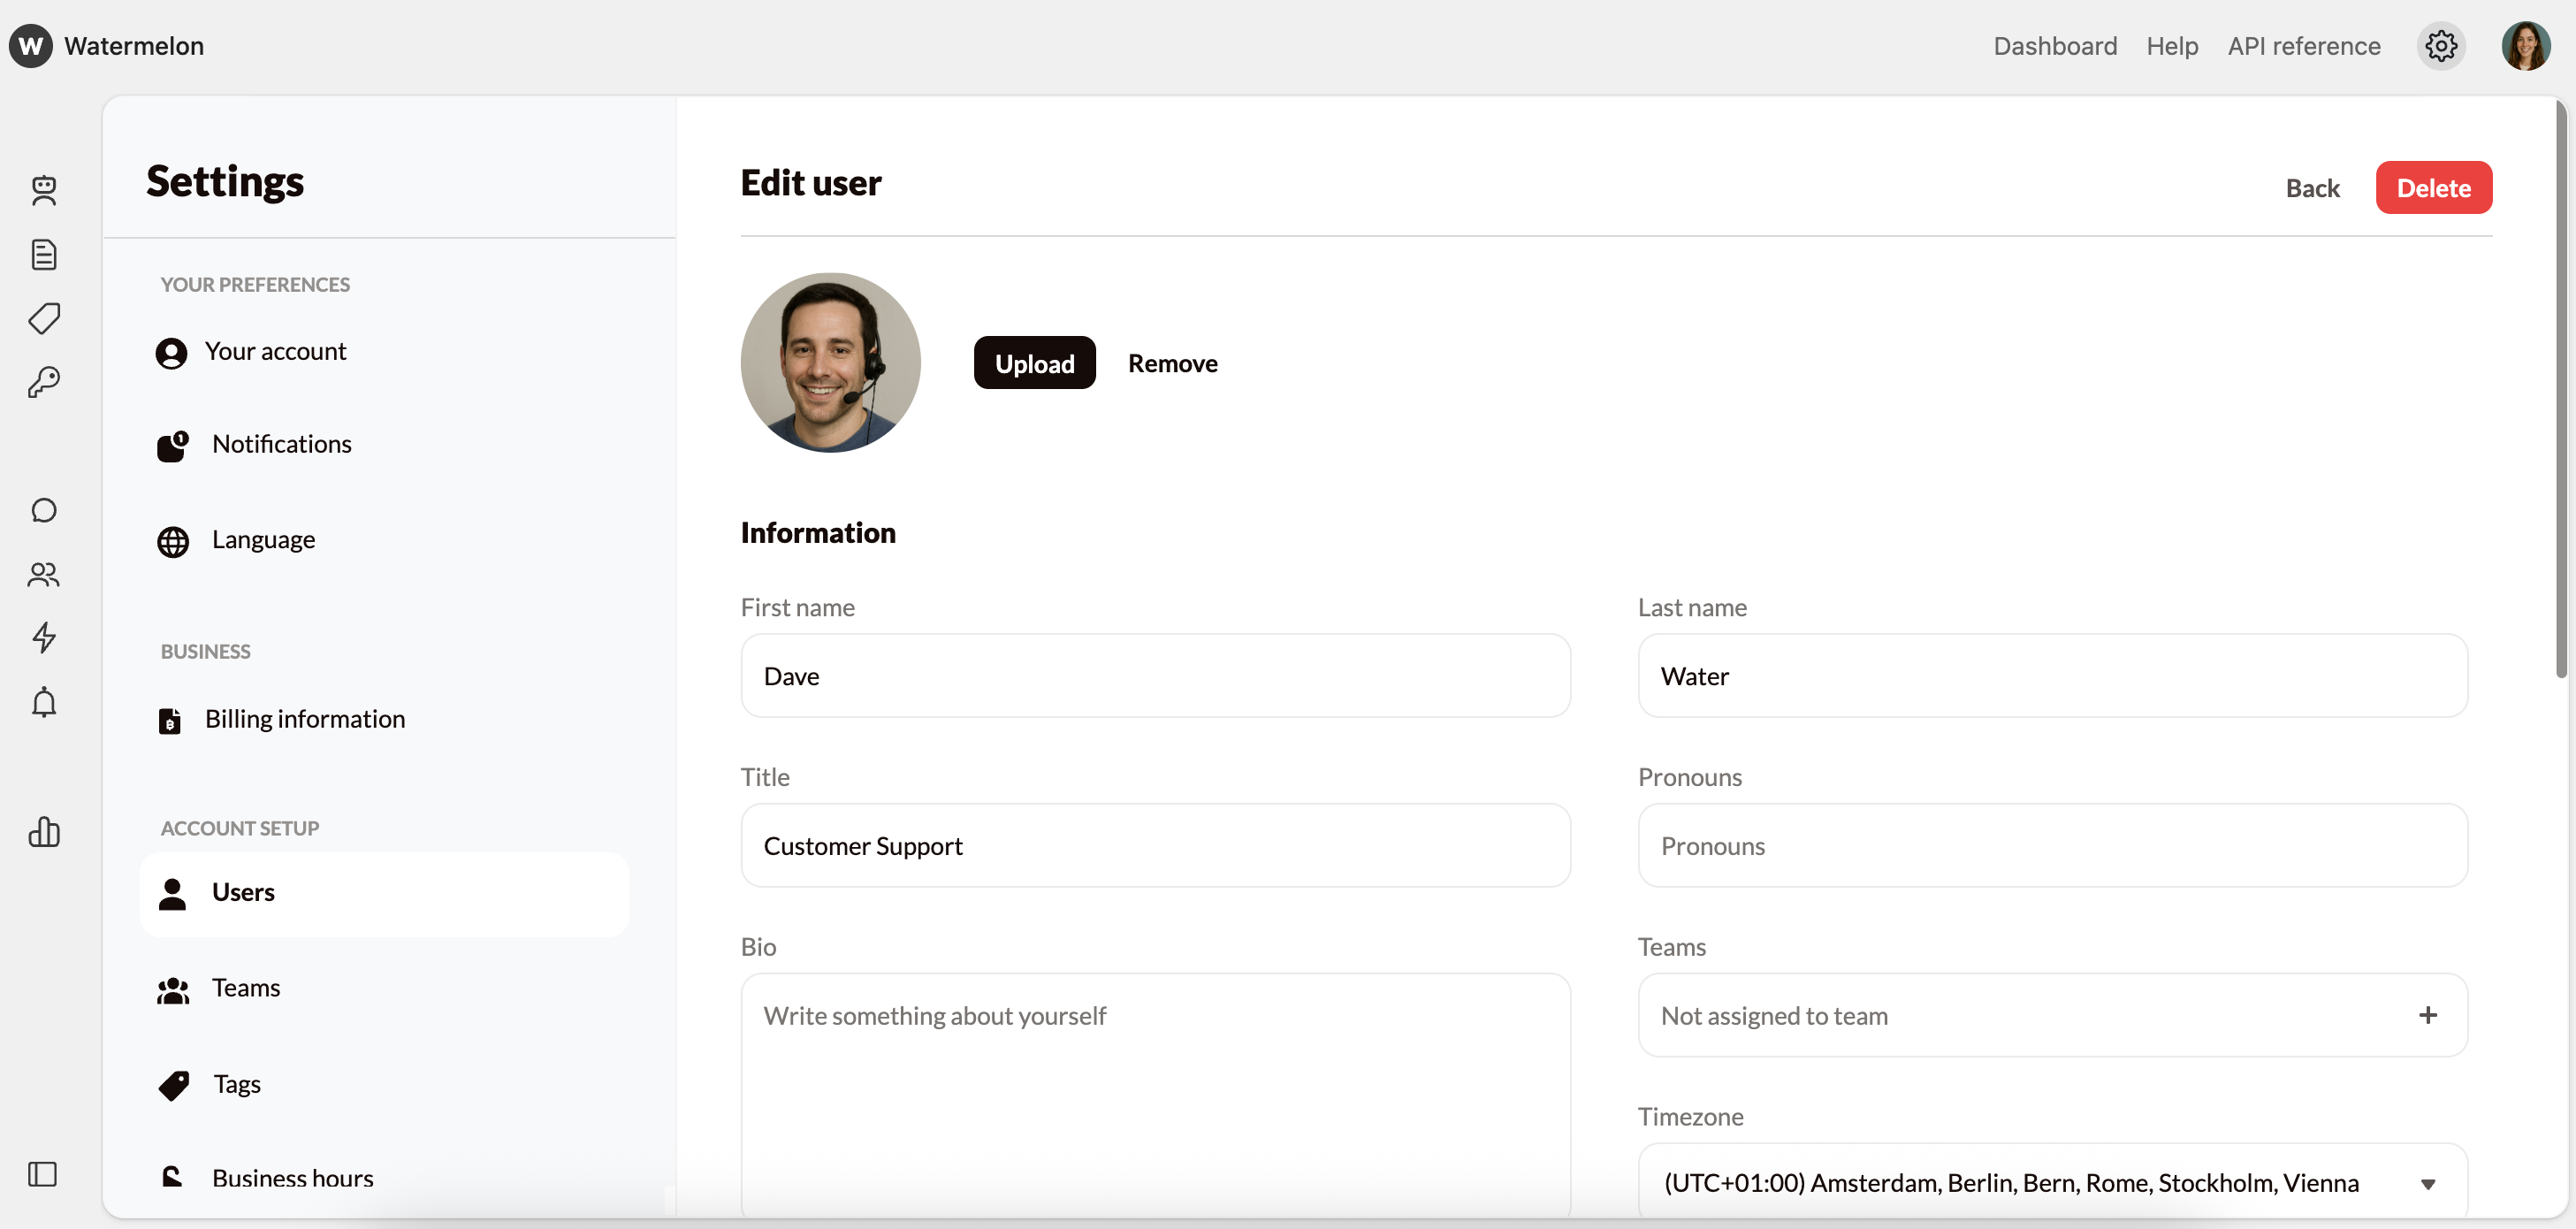Click your profile avatar at top right
2576x1229 pixels.
[x=2526, y=46]
